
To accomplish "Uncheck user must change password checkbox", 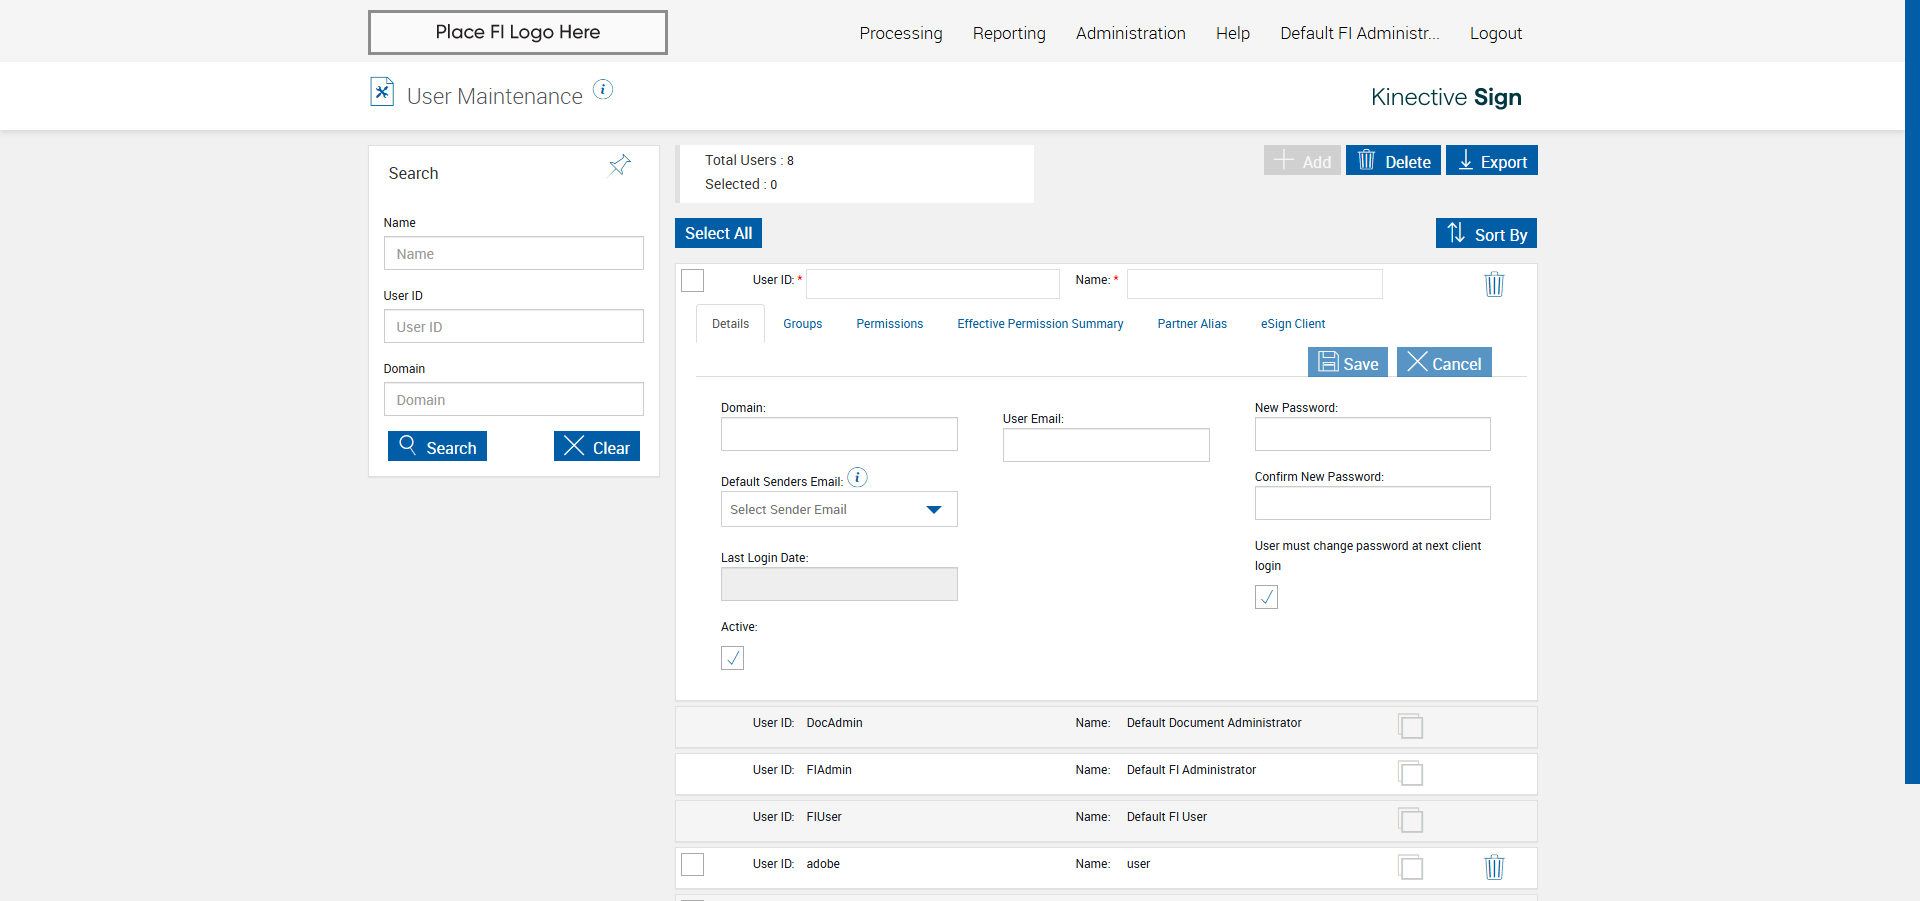I will coord(1267,597).
